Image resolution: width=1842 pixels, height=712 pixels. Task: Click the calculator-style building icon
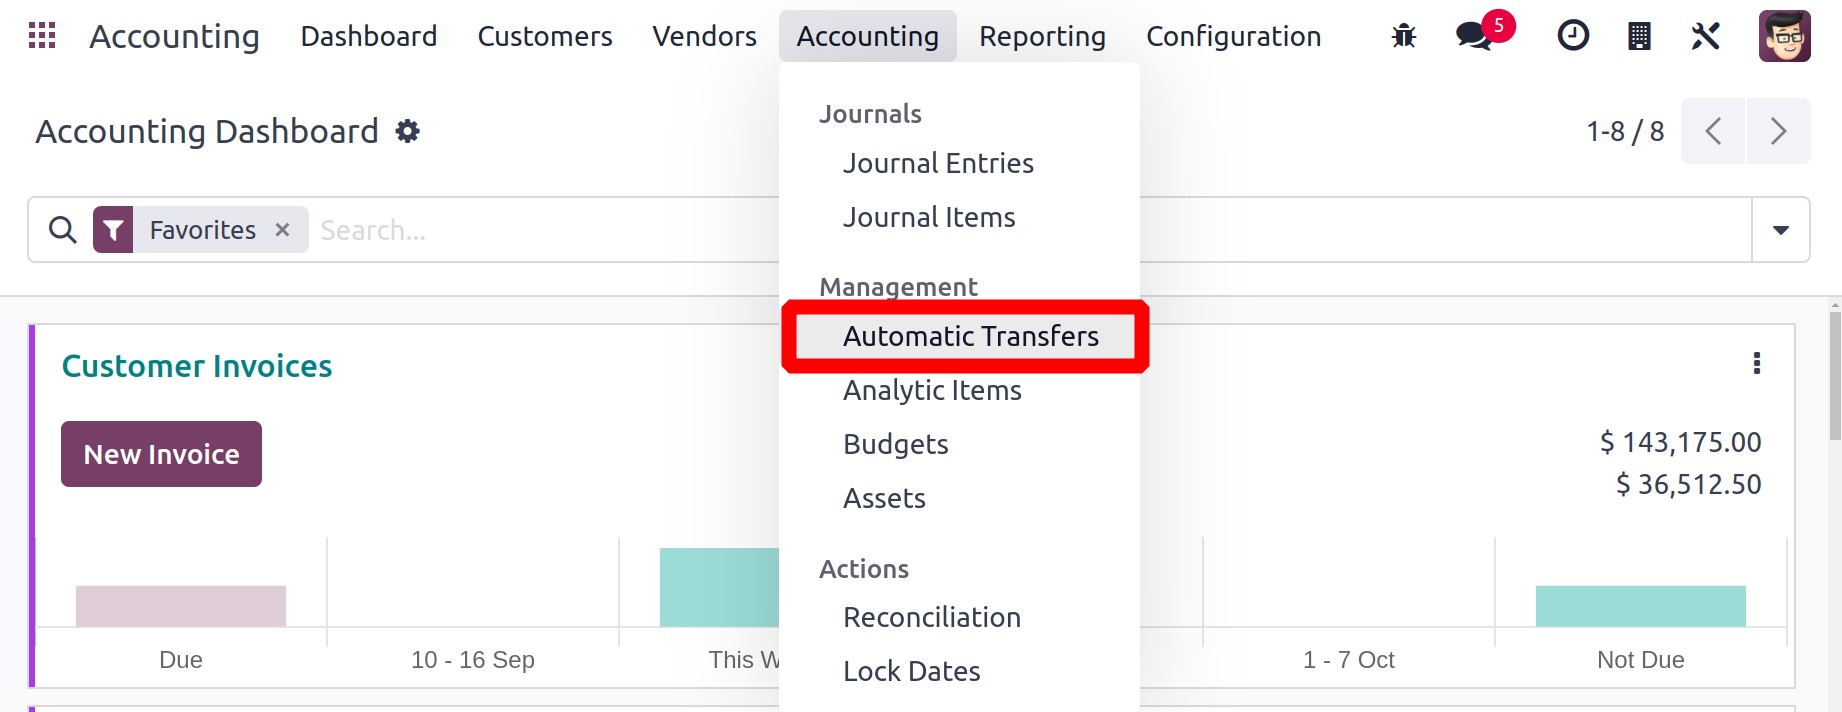1639,37
